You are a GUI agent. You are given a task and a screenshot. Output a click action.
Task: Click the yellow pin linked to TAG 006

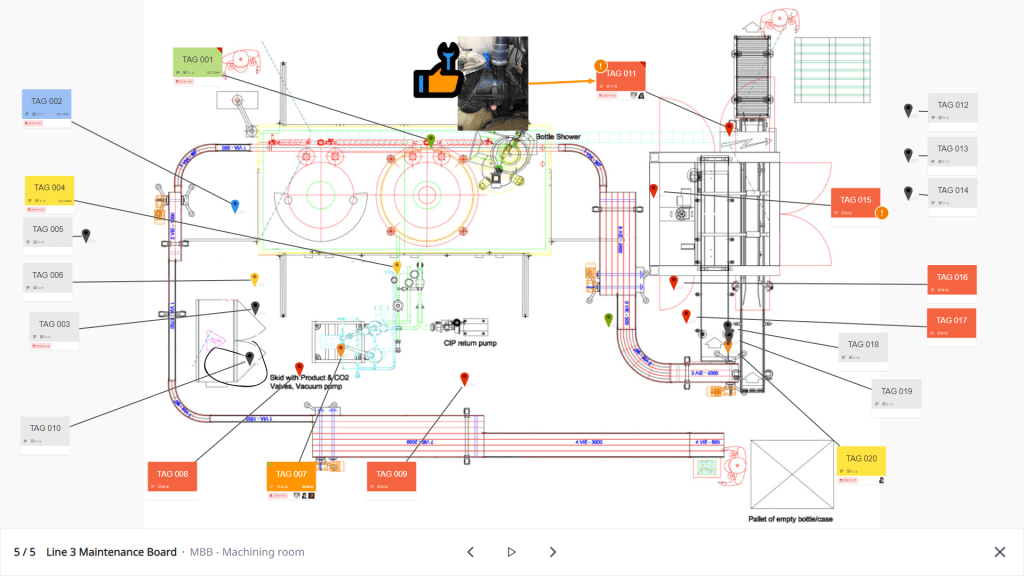pyautogui.click(x=255, y=280)
